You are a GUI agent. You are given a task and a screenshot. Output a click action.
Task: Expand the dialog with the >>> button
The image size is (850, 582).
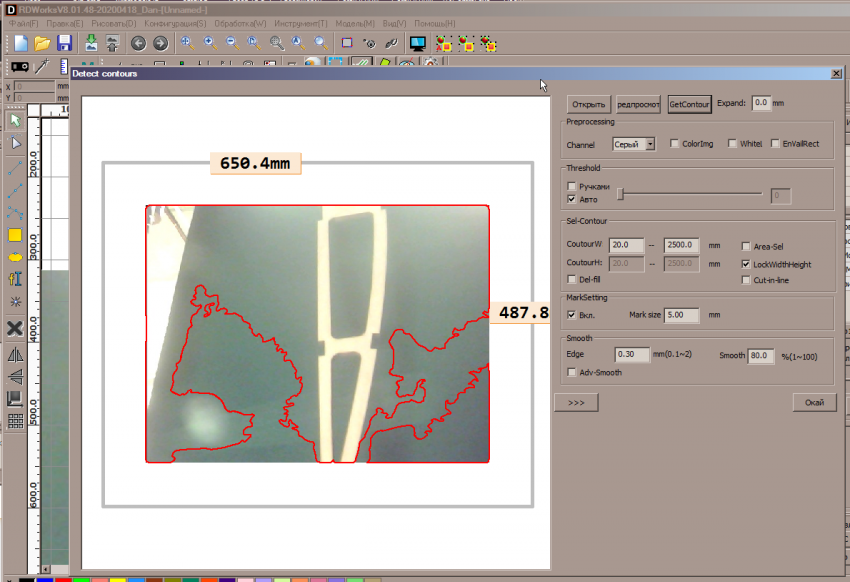(577, 402)
